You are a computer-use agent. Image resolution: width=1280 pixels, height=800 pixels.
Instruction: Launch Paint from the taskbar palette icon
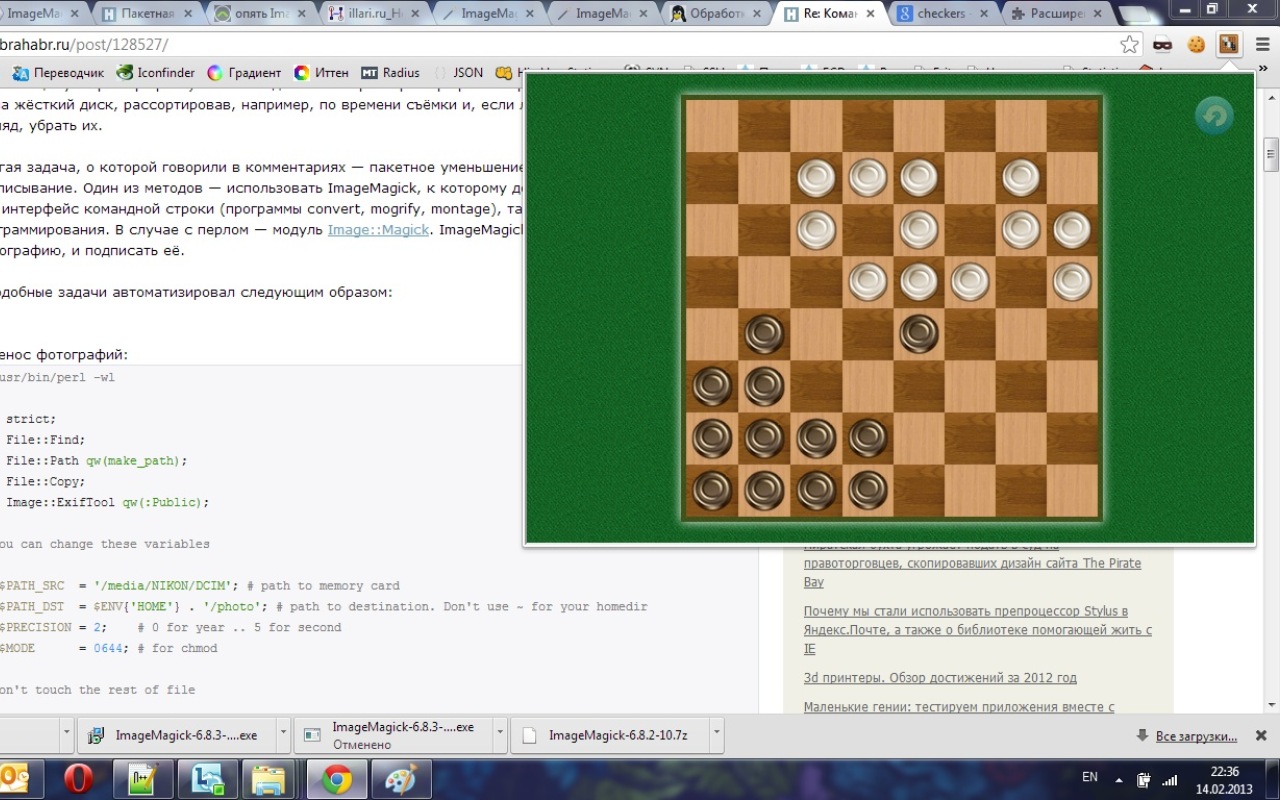click(400, 779)
